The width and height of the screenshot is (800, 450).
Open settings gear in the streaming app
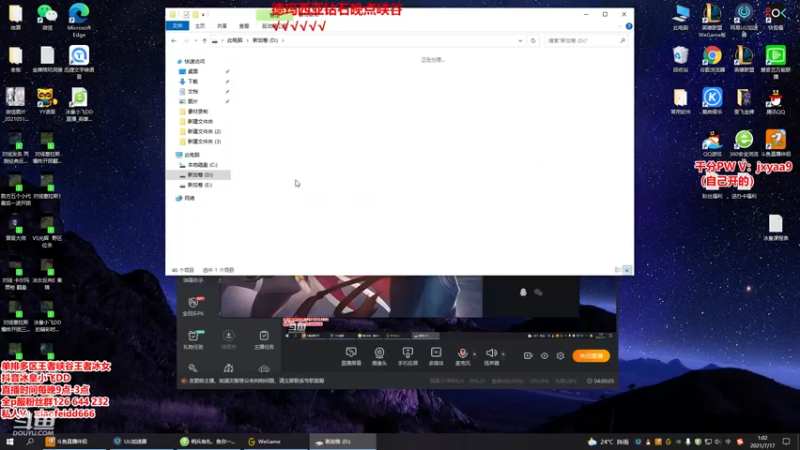(x=560, y=356)
